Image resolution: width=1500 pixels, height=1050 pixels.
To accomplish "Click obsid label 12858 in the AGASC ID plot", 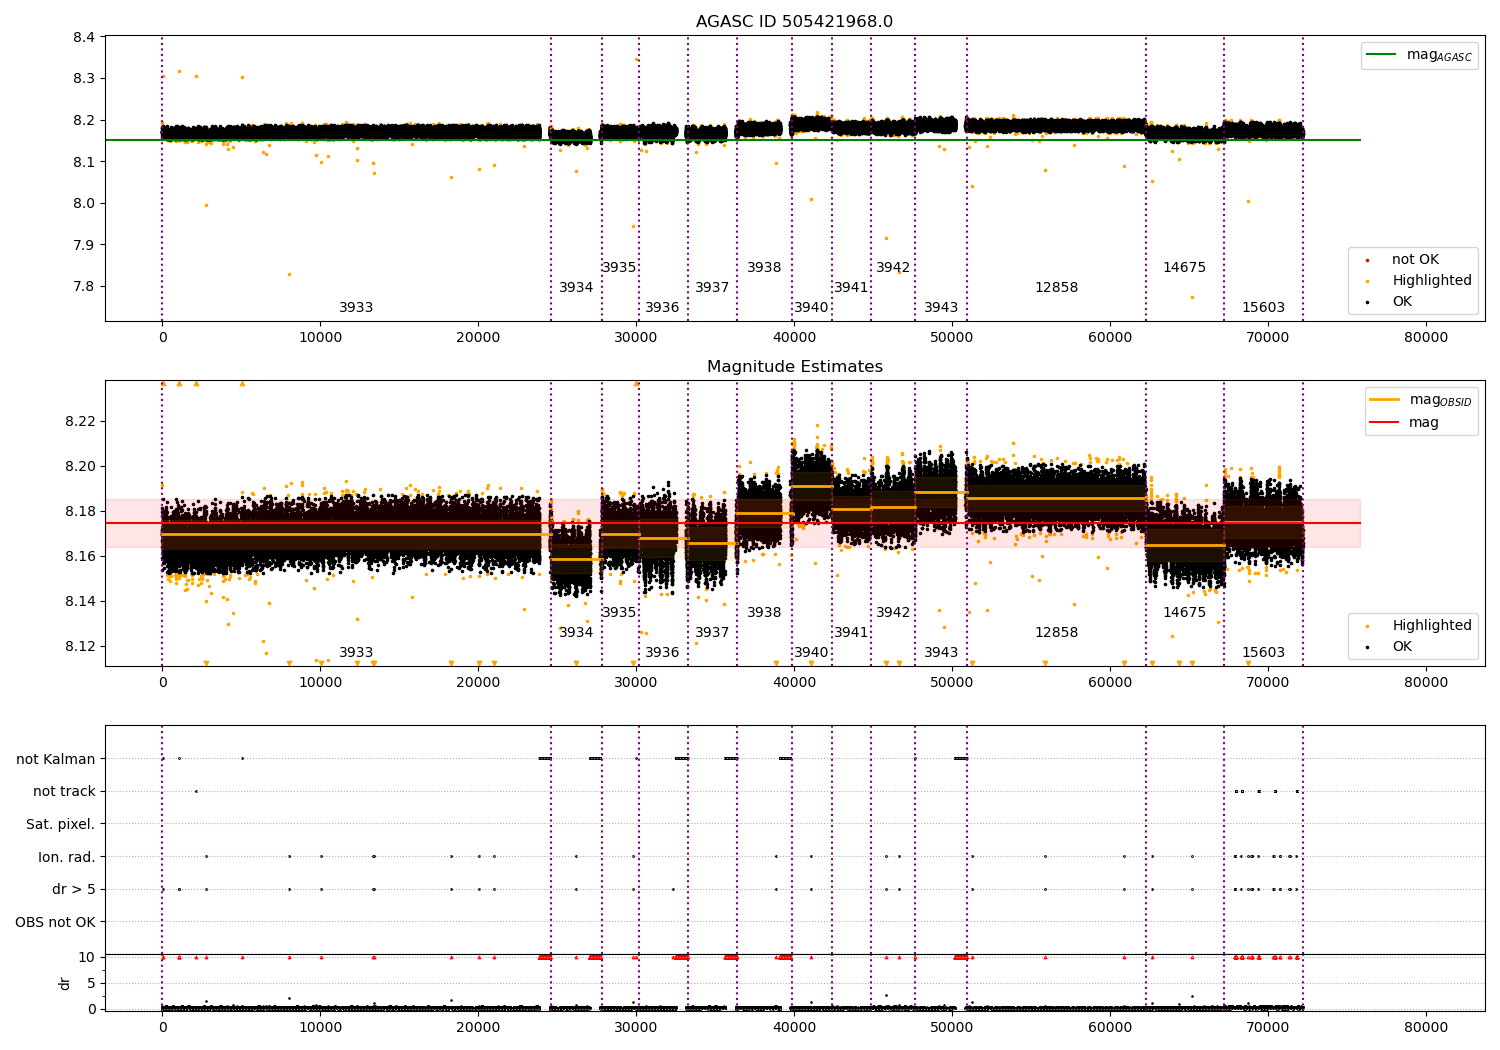I will click(1056, 287).
